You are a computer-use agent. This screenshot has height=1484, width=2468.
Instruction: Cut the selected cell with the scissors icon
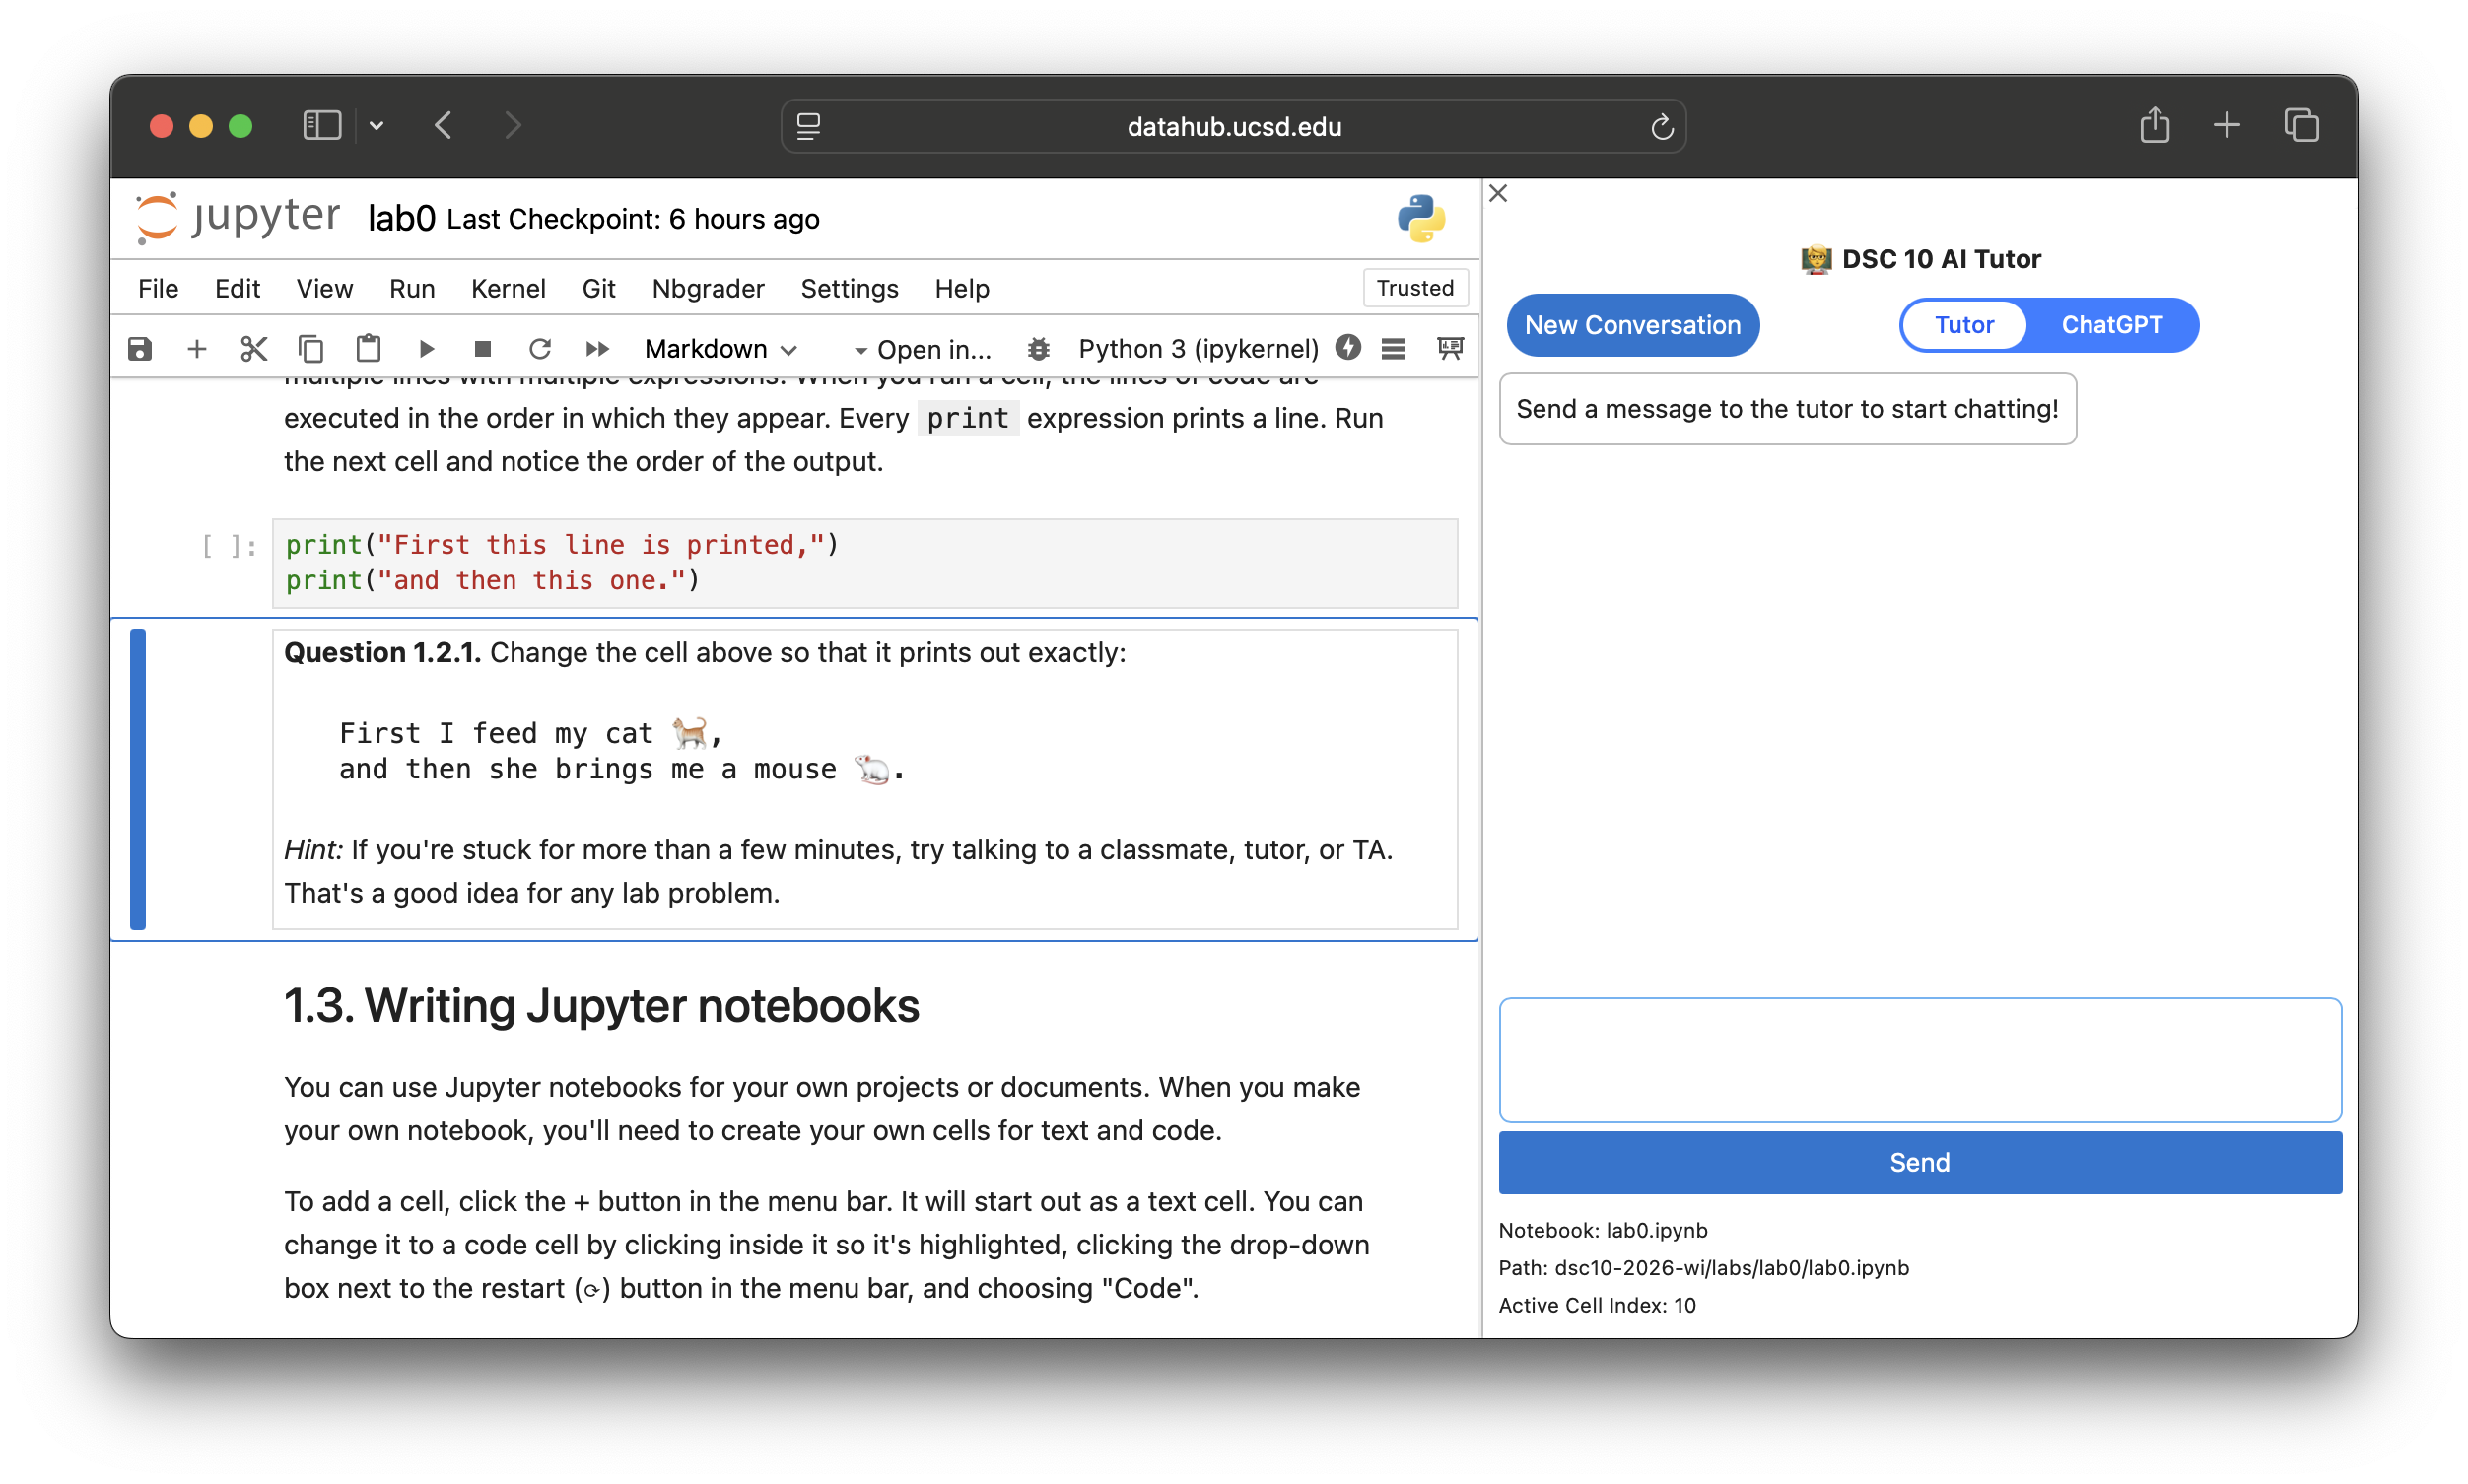[x=254, y=349]
